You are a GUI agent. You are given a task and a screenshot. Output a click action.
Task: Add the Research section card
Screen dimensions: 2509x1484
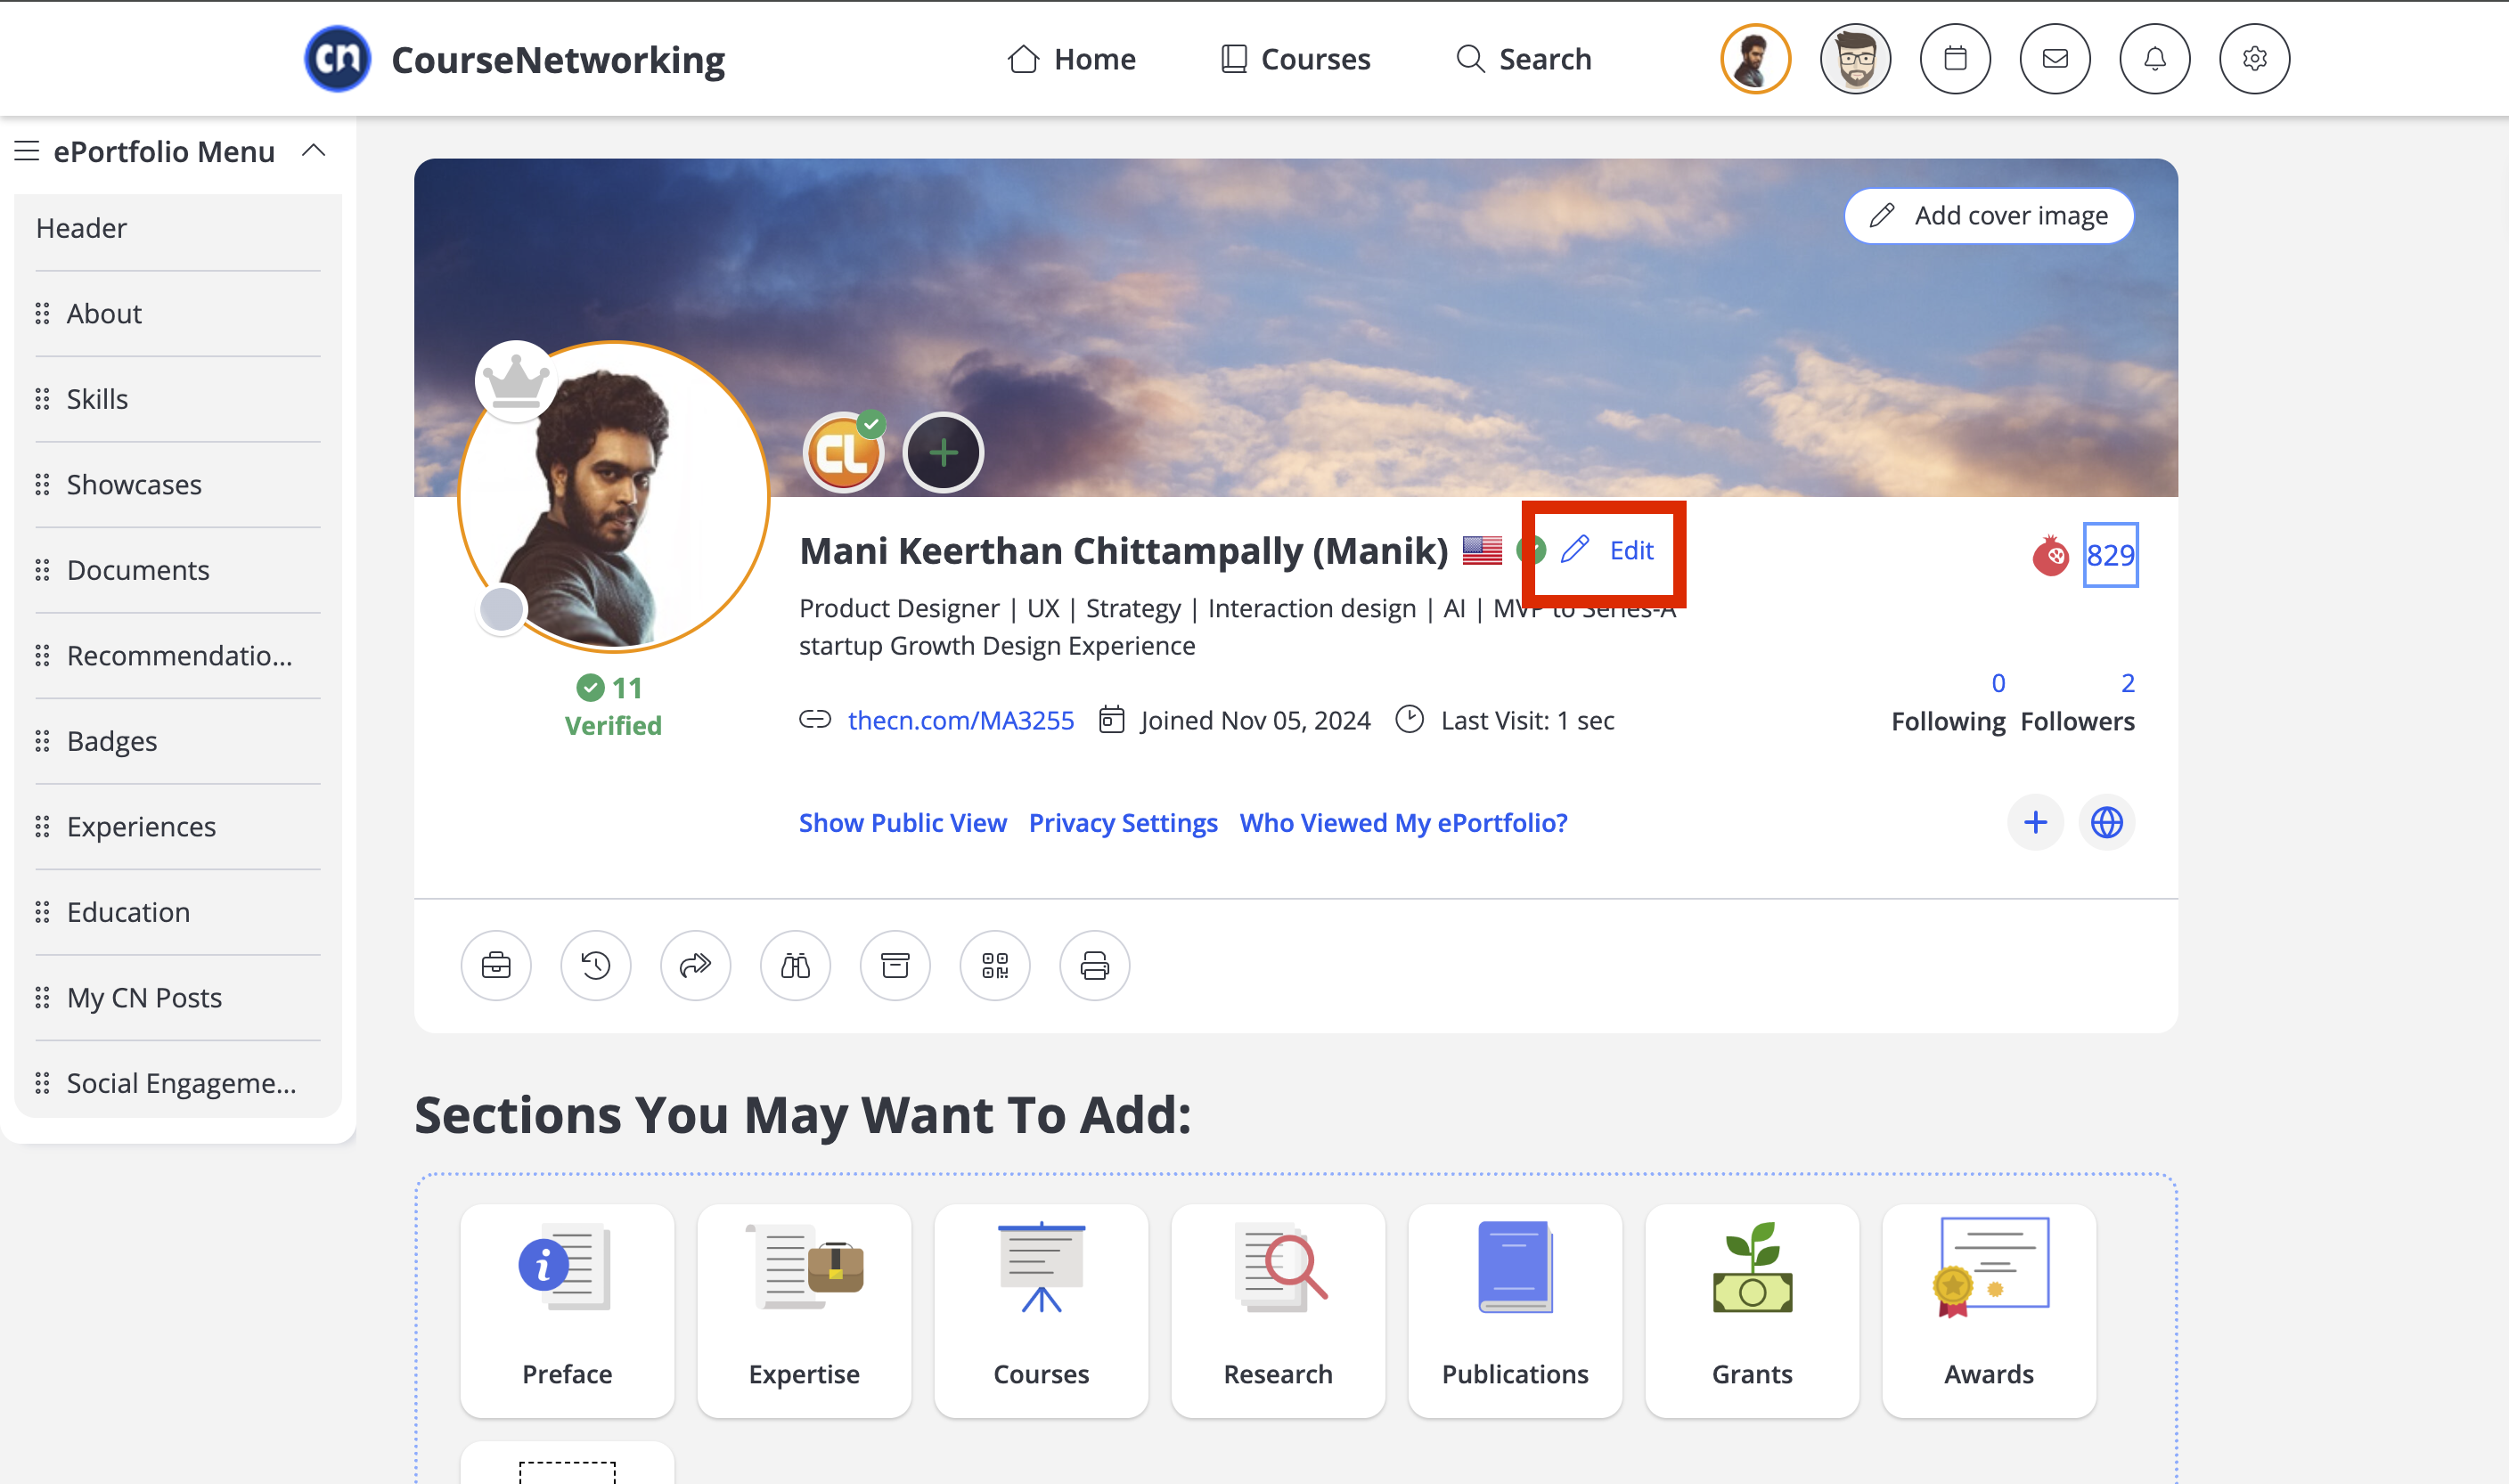click(1278, 1310)
